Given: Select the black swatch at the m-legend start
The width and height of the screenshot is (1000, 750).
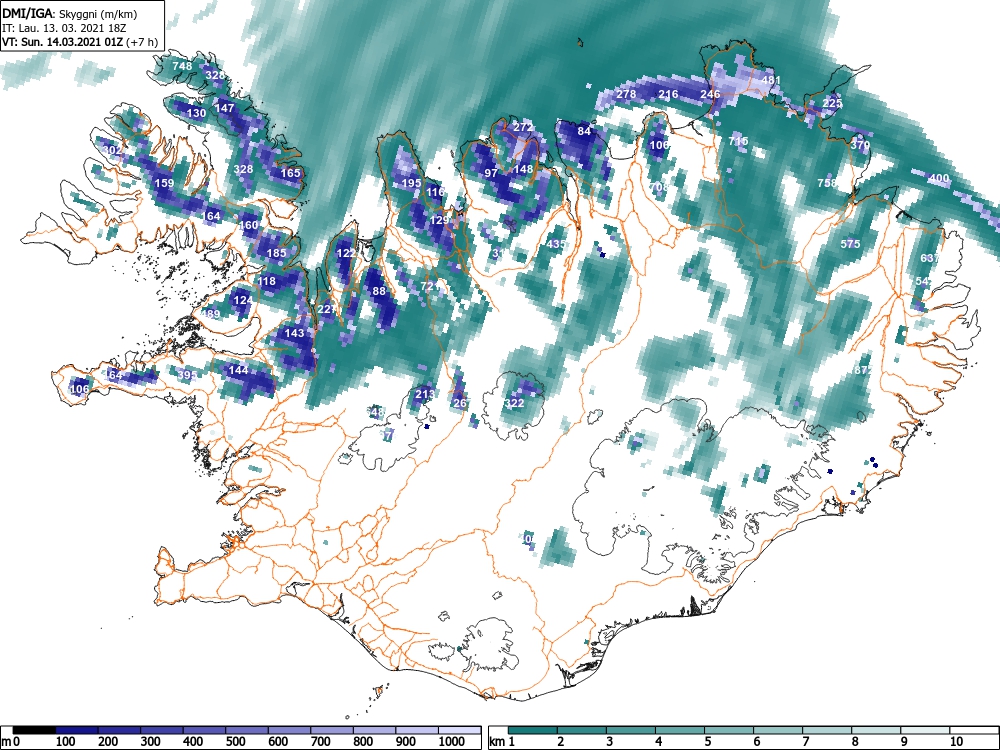Looking at the screenshot, I should (34, 730).
